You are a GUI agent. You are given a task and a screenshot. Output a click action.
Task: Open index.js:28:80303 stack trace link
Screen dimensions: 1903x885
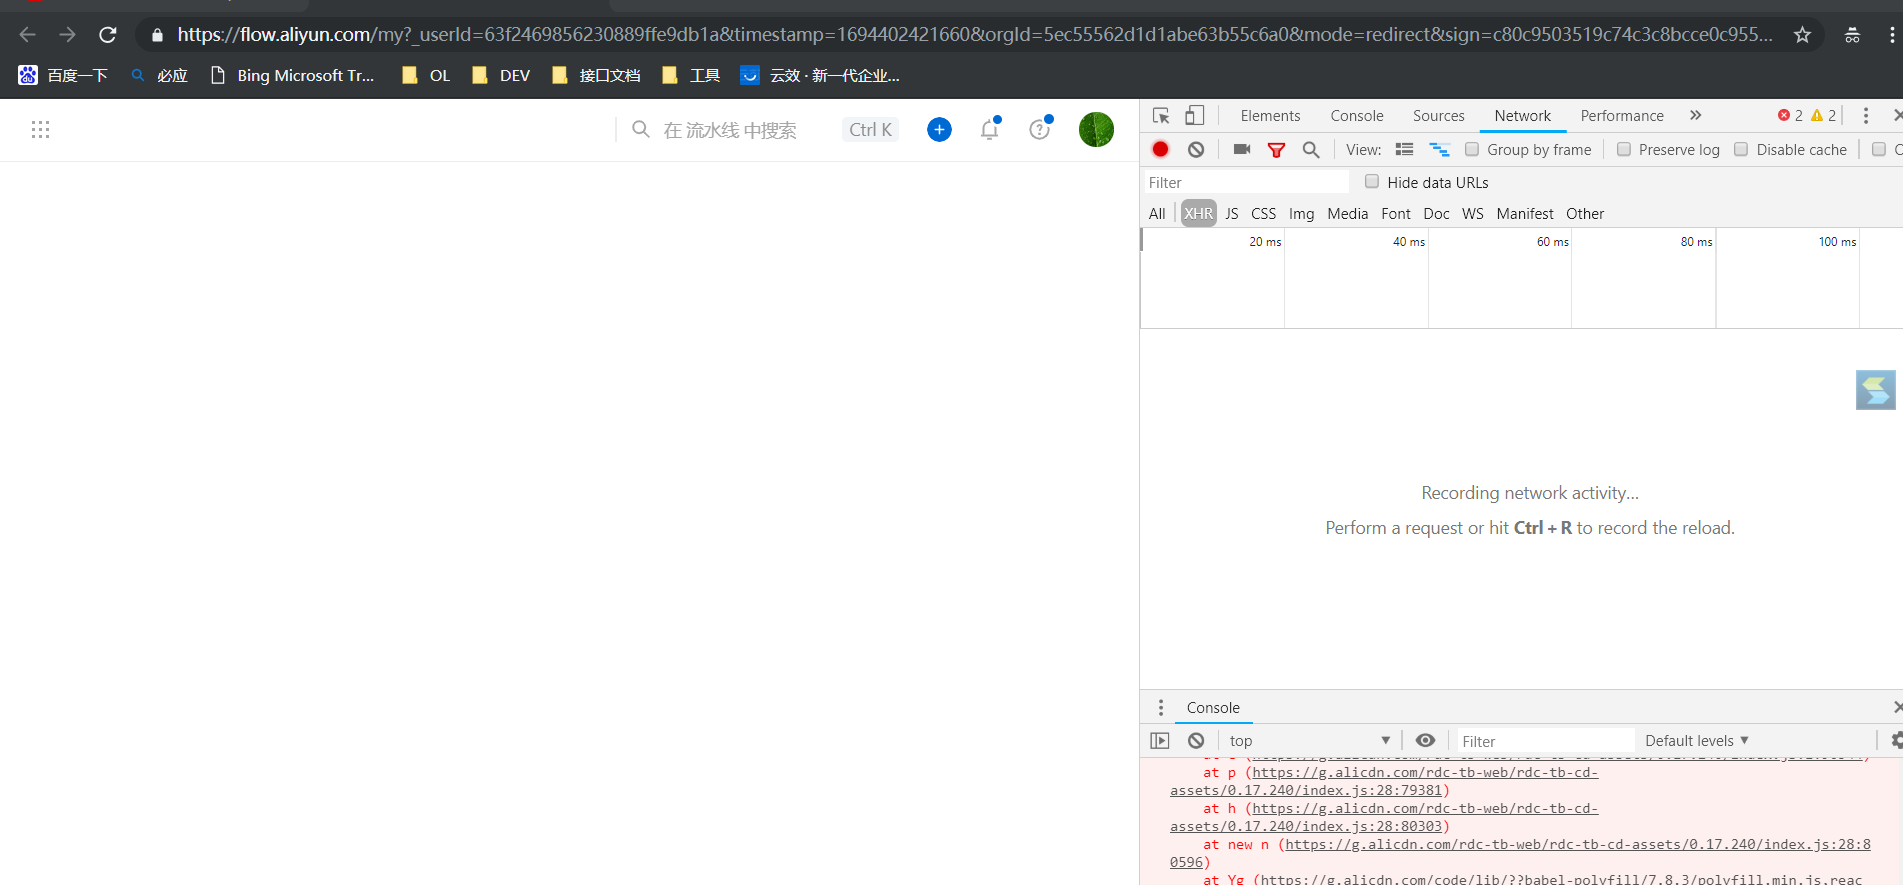[1384, 818]
